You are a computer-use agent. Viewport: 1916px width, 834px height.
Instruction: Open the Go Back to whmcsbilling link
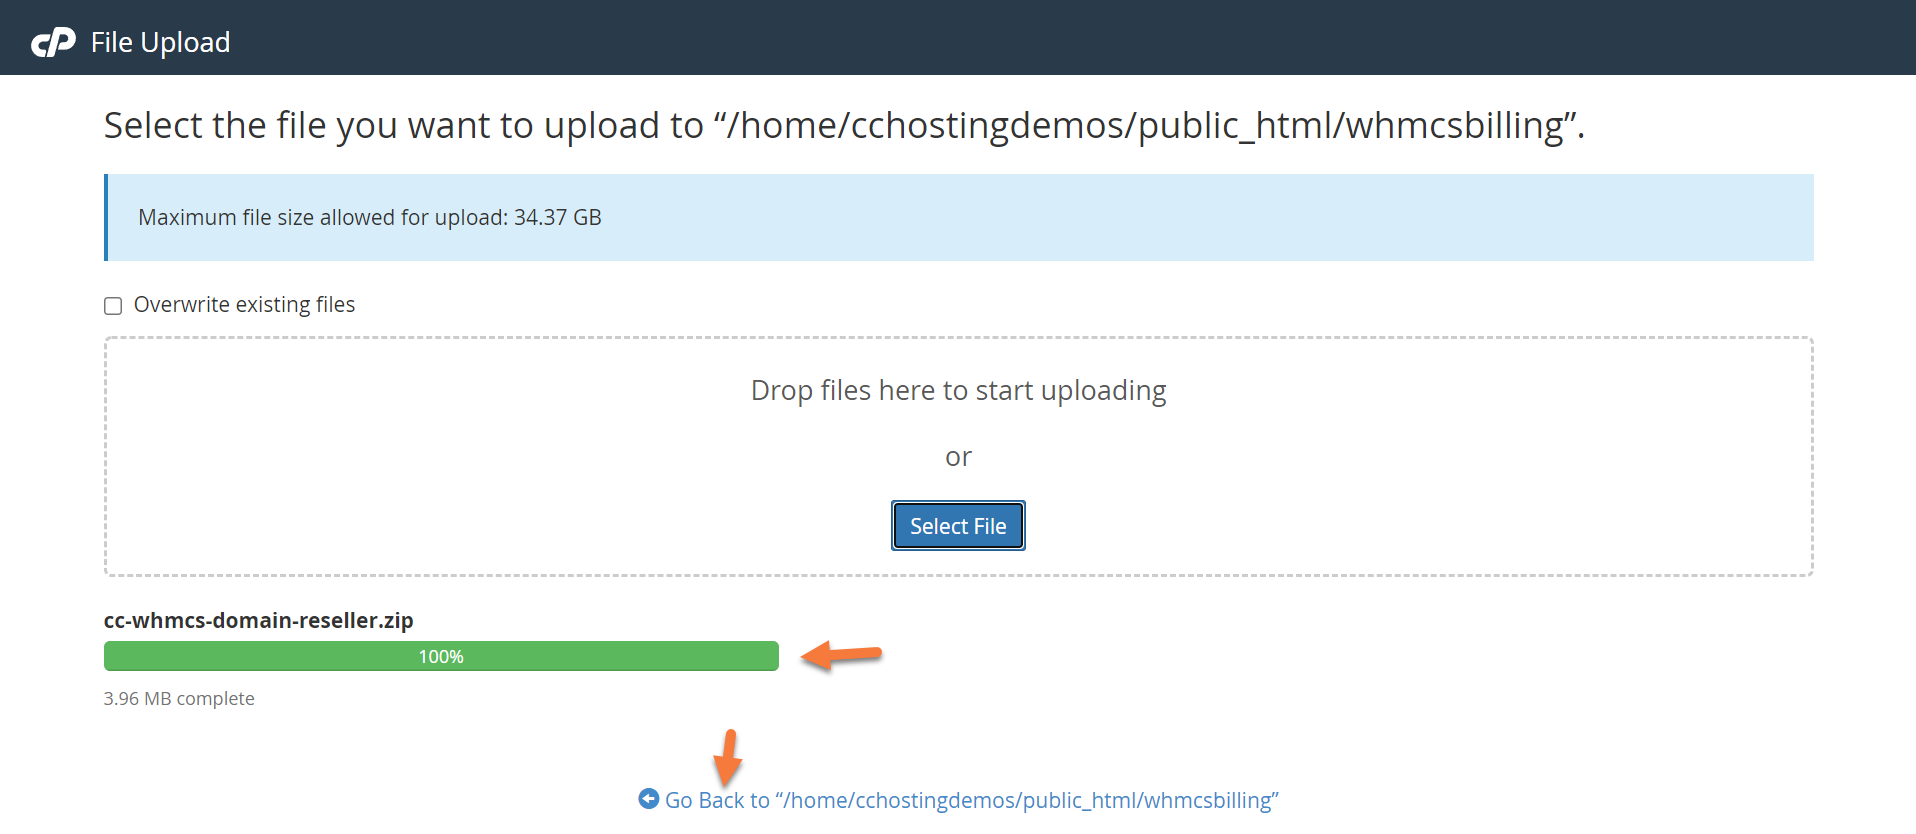coord(971,800)
